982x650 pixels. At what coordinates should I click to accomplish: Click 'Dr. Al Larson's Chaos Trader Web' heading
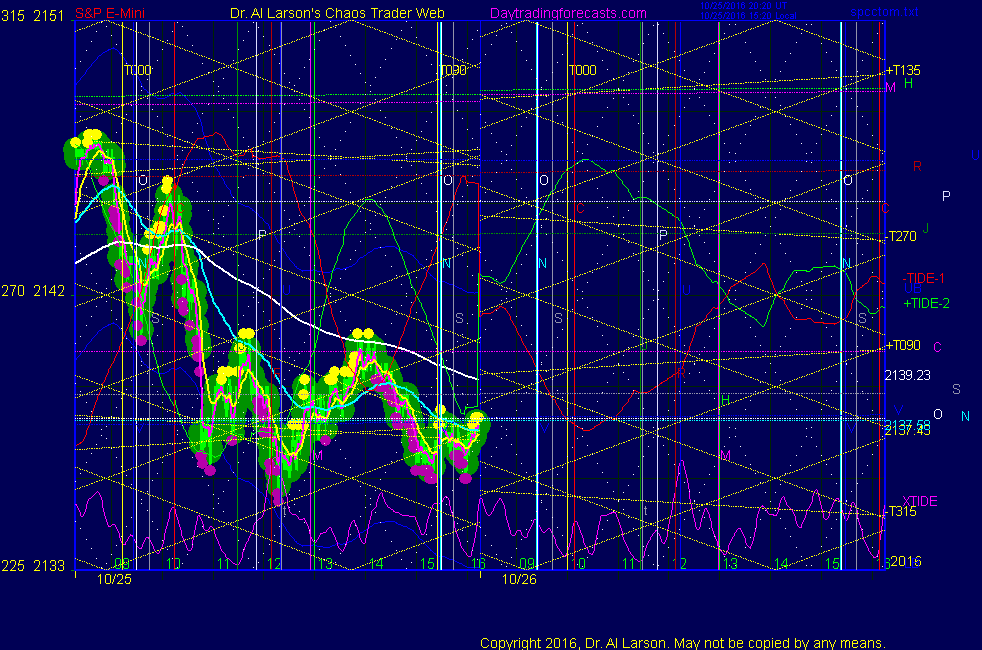coord(338,13)
